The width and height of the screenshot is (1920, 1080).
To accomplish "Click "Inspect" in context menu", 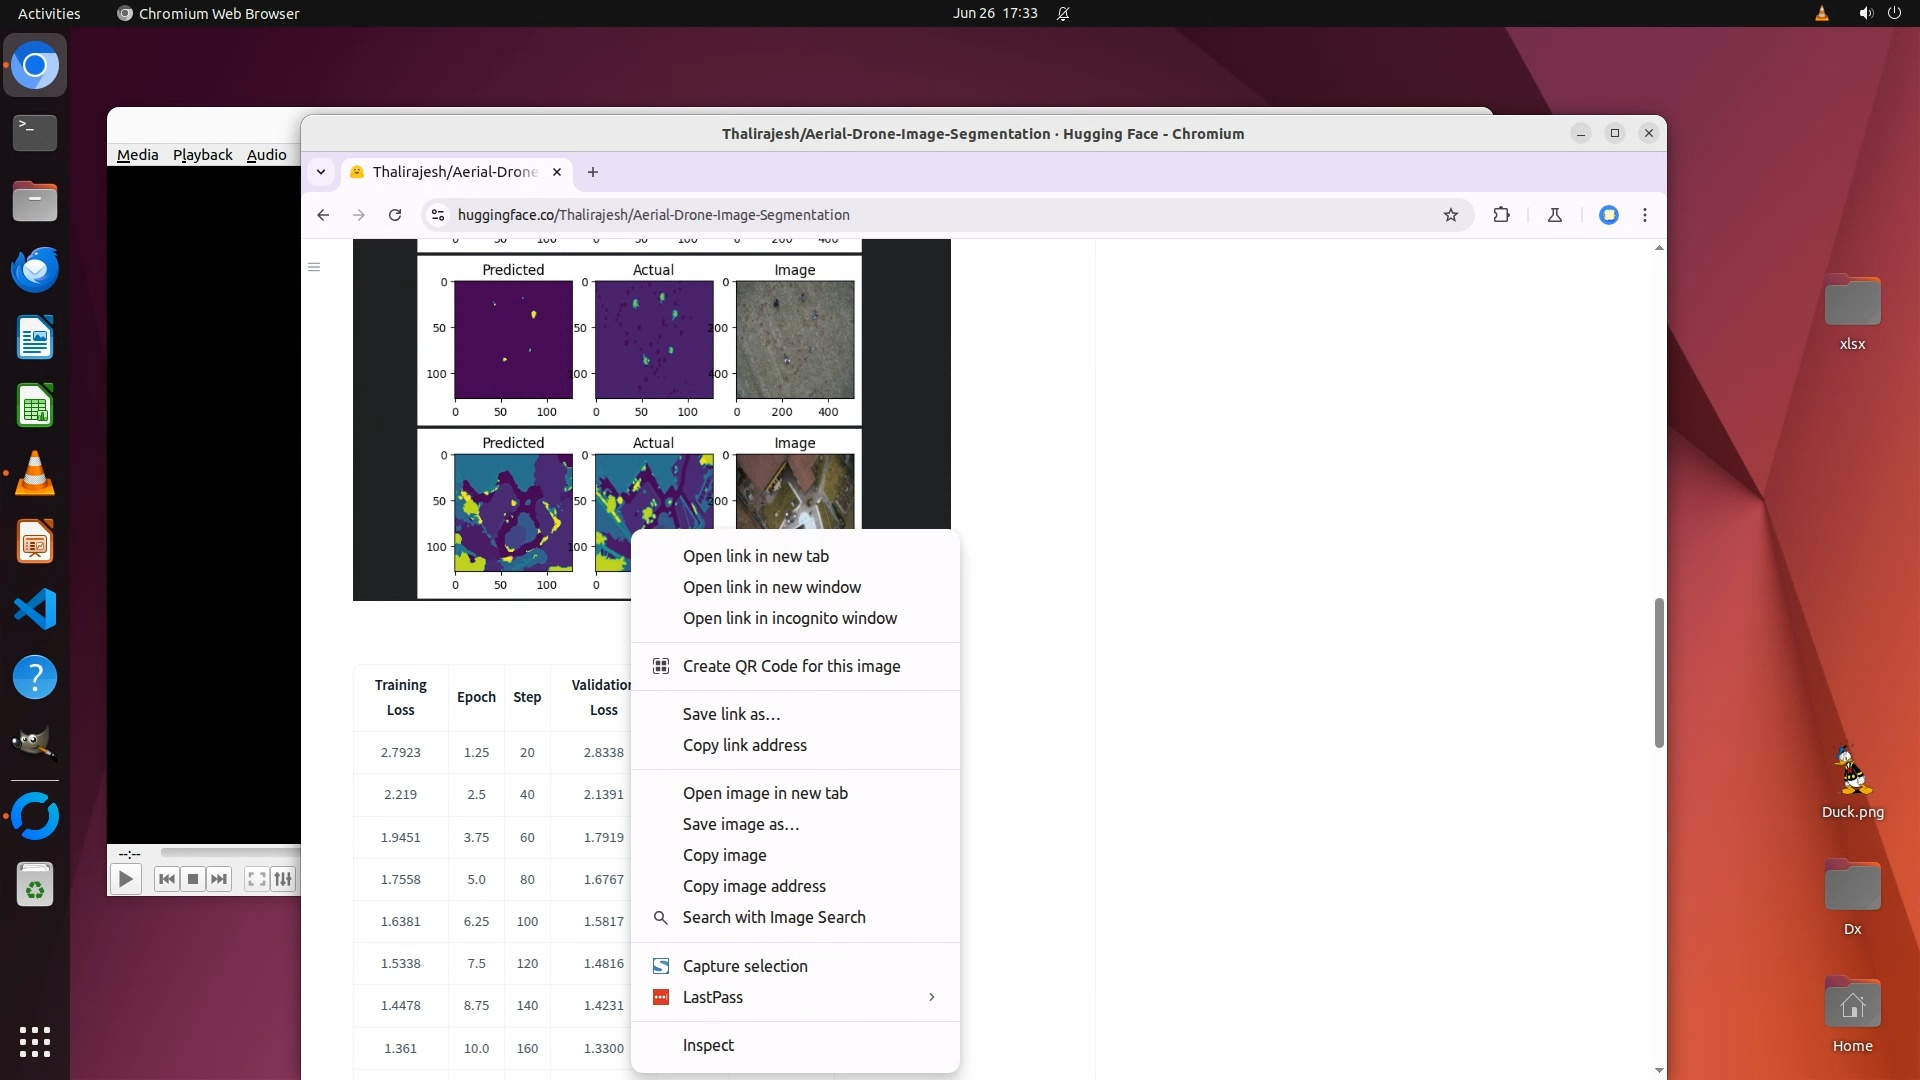I will (x=708, y=1045).
